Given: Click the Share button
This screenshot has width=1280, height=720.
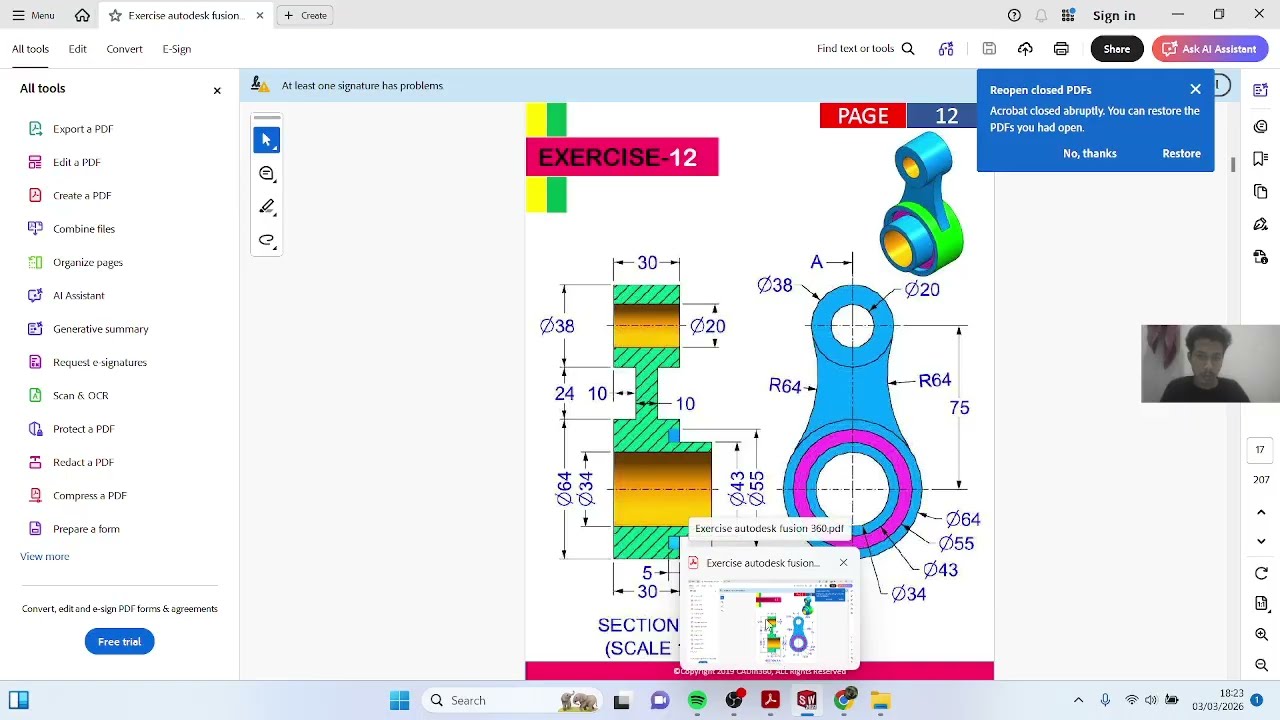Looking at the screenshot, I should pos(1116,49).
